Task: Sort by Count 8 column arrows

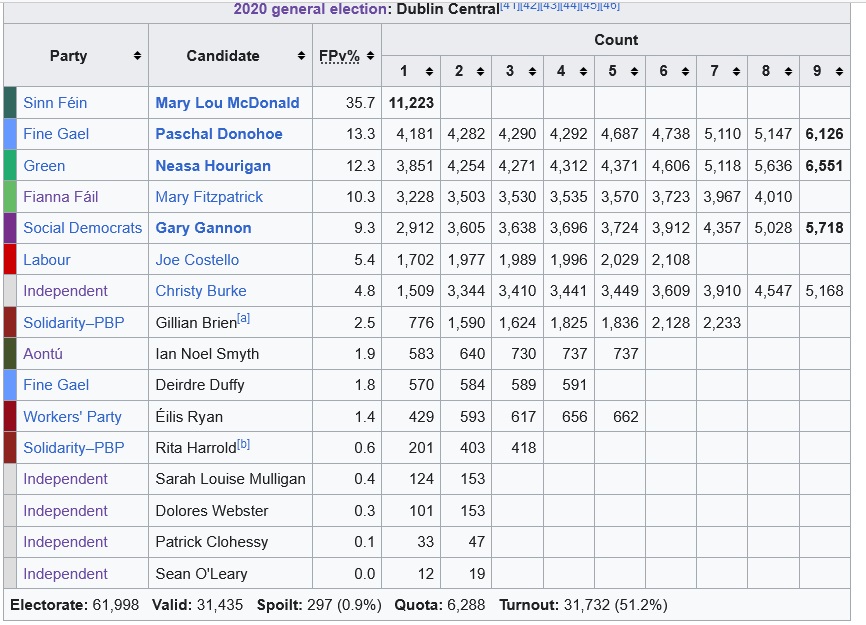Action: click(788, 71)
